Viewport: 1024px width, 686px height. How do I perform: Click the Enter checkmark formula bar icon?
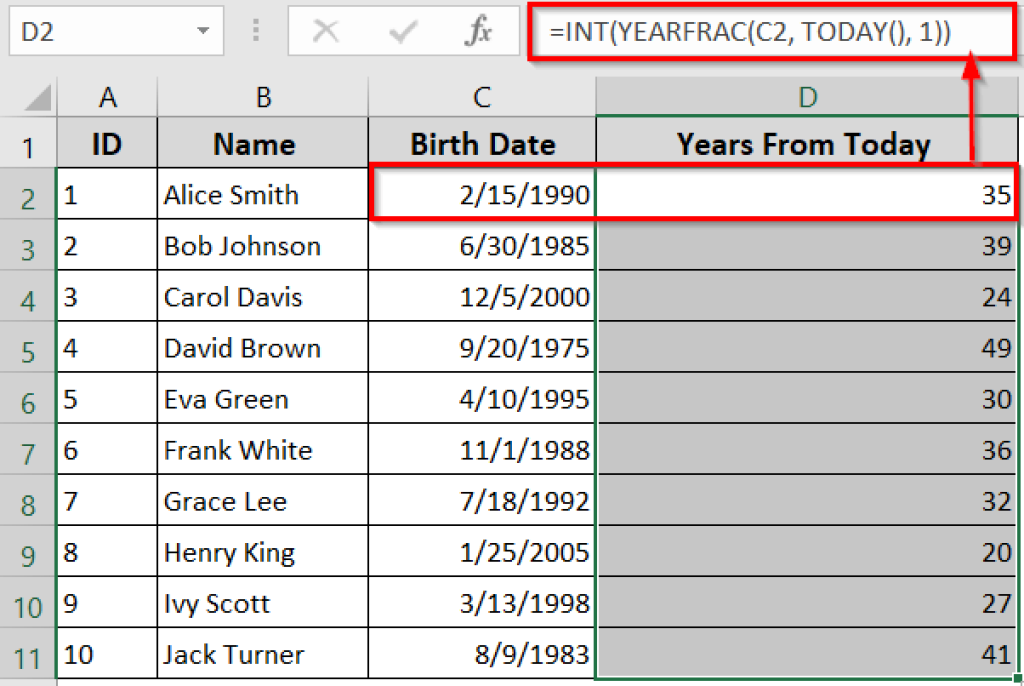(403, 32)
